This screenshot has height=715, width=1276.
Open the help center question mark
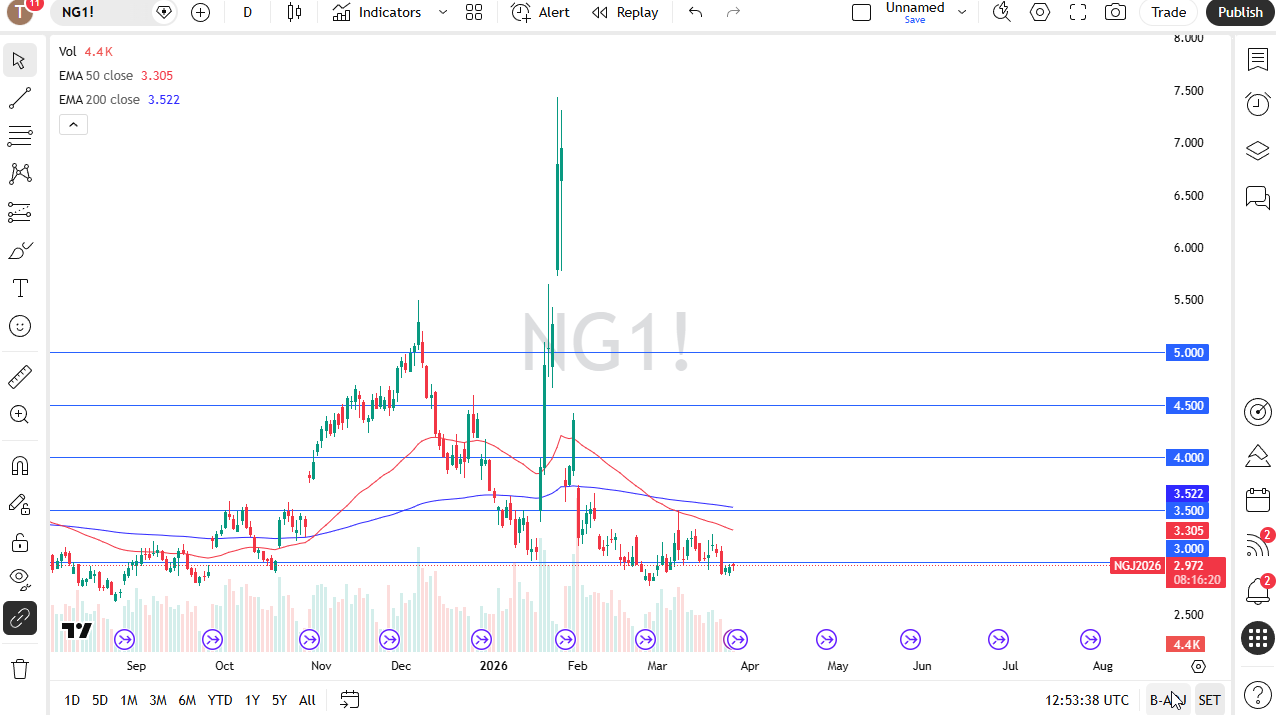(1257, 694)
